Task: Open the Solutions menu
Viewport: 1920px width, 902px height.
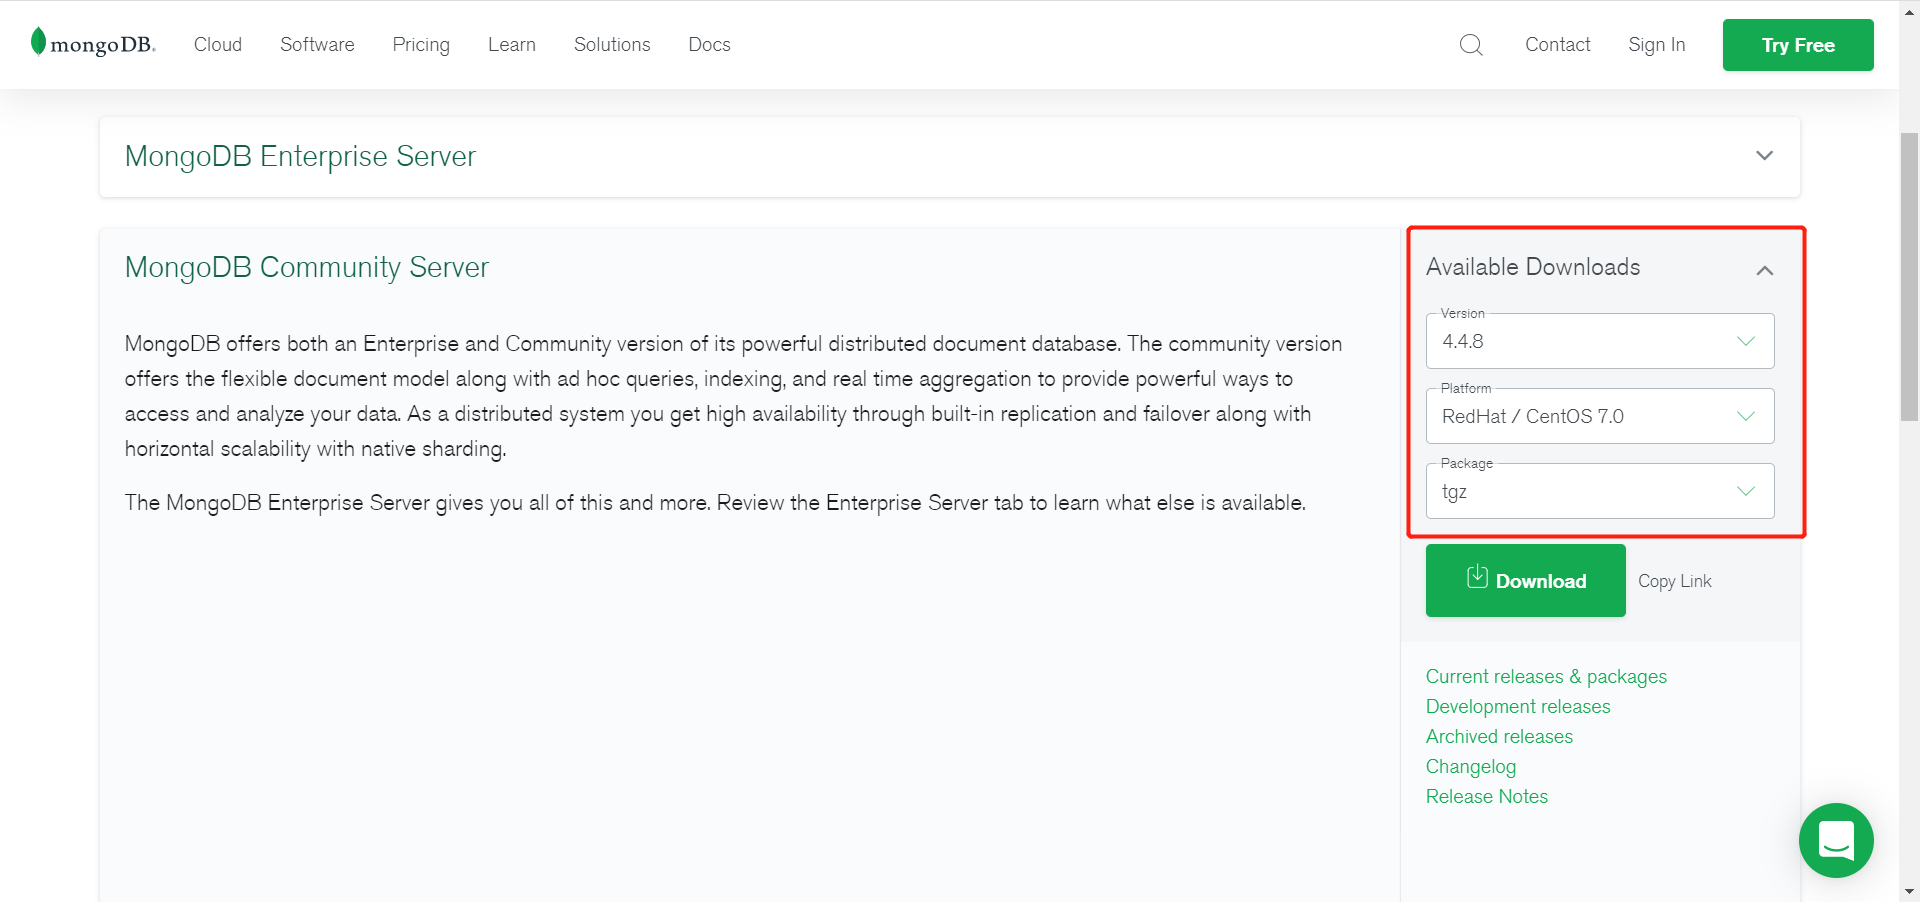Action: point(612,45)
